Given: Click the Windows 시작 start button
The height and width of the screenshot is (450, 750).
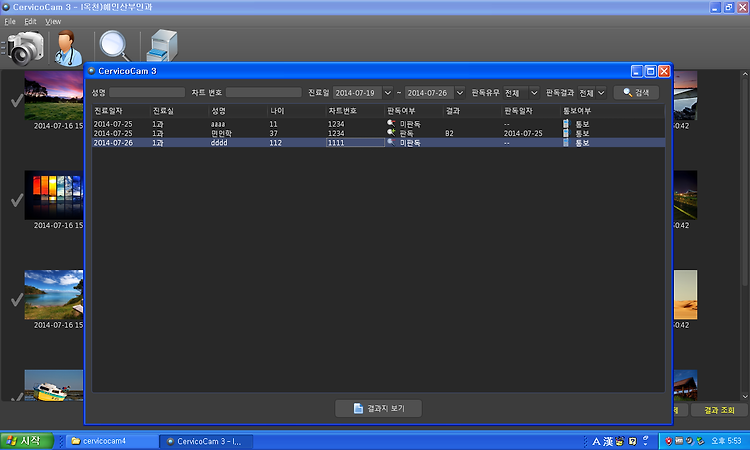Looking at the screenshot, I should (x=27, y=441).
